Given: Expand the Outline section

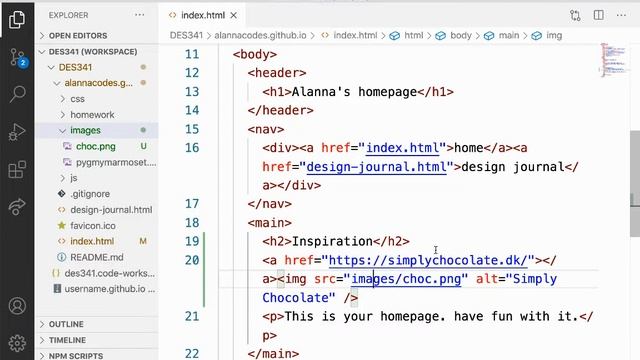Looking at the screenshot, I should 97,324.
